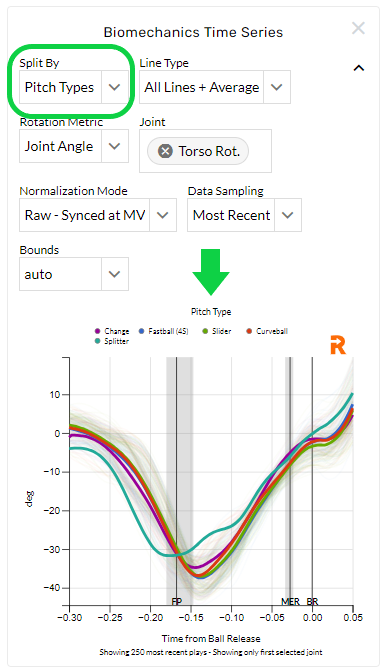Close the Biomechanics Time Series panel
Viewport: 385px width, 671px height.
point(358,28)
